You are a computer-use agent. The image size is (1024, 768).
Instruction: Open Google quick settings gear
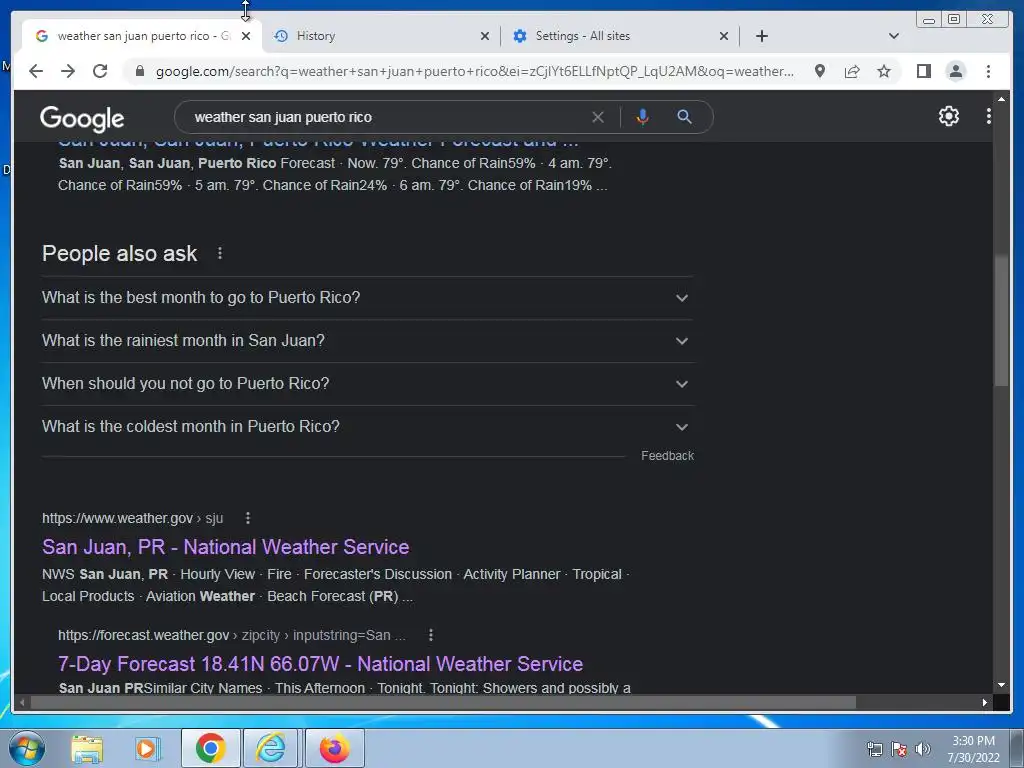tap(948, 116)
